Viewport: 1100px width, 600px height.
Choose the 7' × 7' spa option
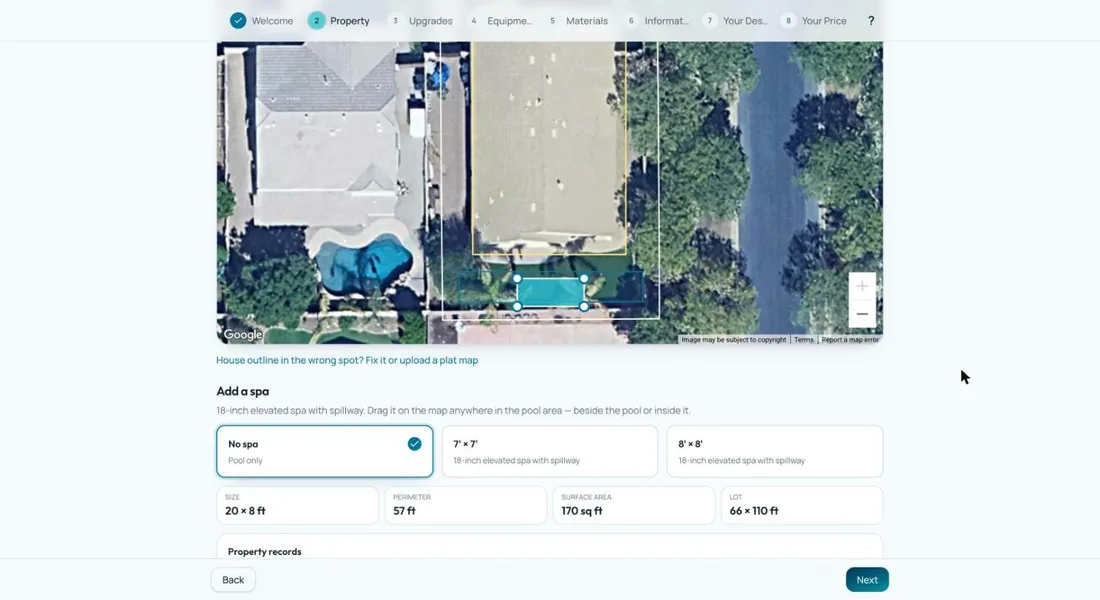click(550, 451)
